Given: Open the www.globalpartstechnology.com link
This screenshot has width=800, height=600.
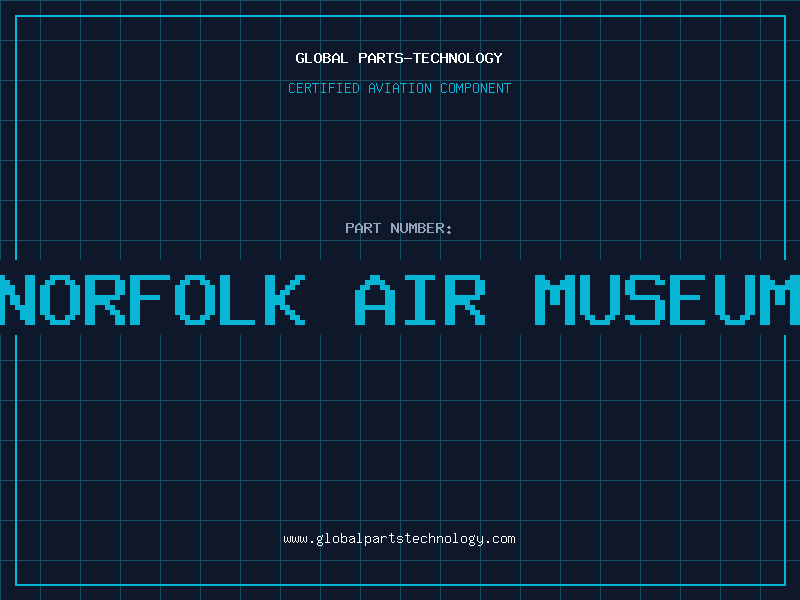Looking at the screenshot, I should tap(399, 539).
